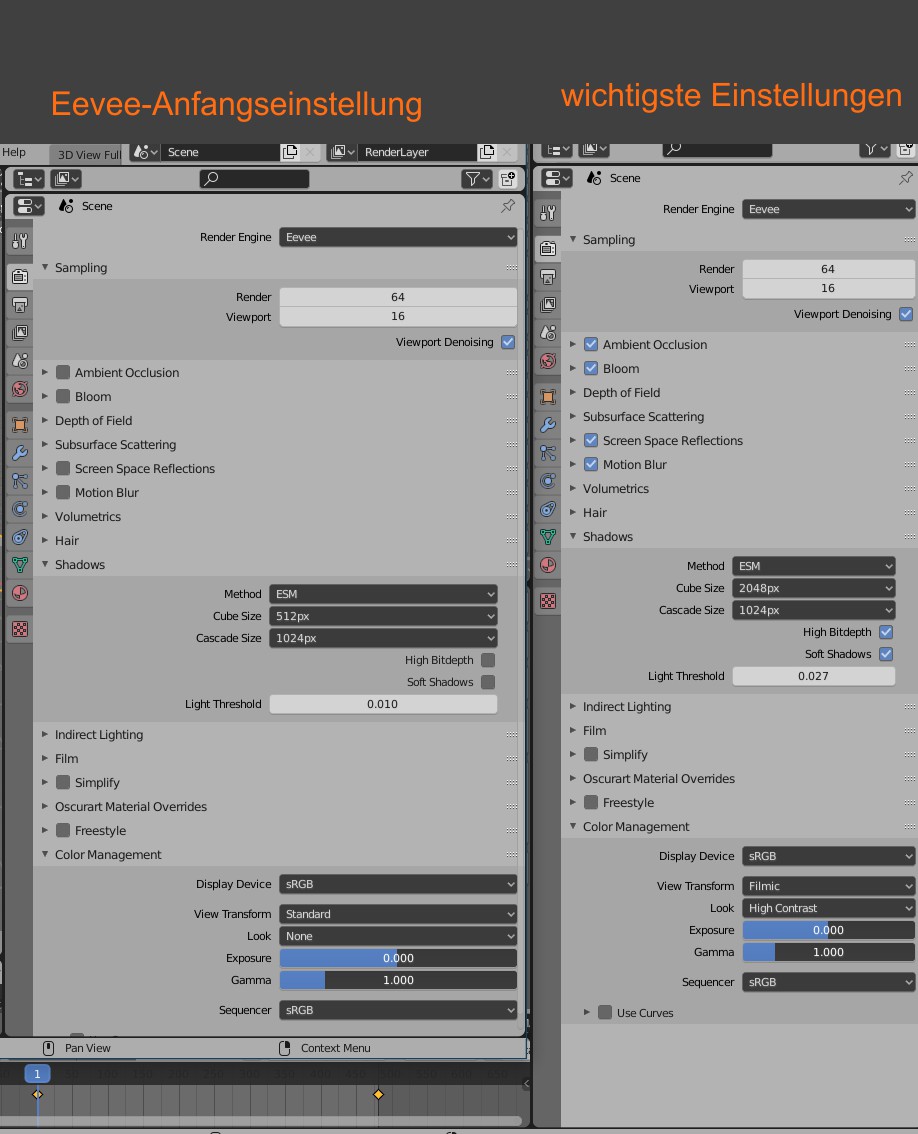Enable Ambient Occlusion in left panel
Viewport: 918px width, 1134px height.
[x=63, y=372]
